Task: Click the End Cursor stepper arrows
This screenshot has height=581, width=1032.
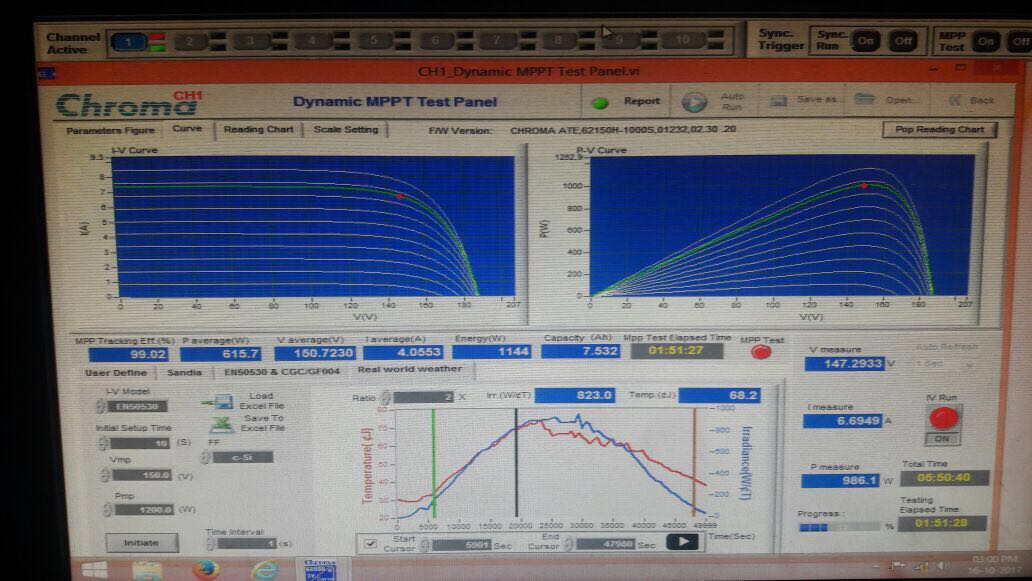Action: [x=569, y=544]
